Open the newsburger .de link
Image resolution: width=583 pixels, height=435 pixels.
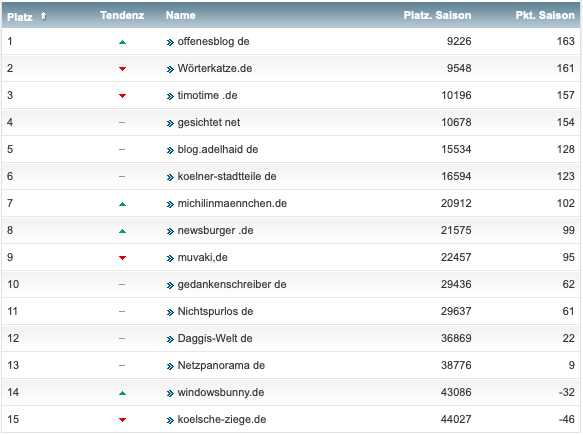(215, 231)
